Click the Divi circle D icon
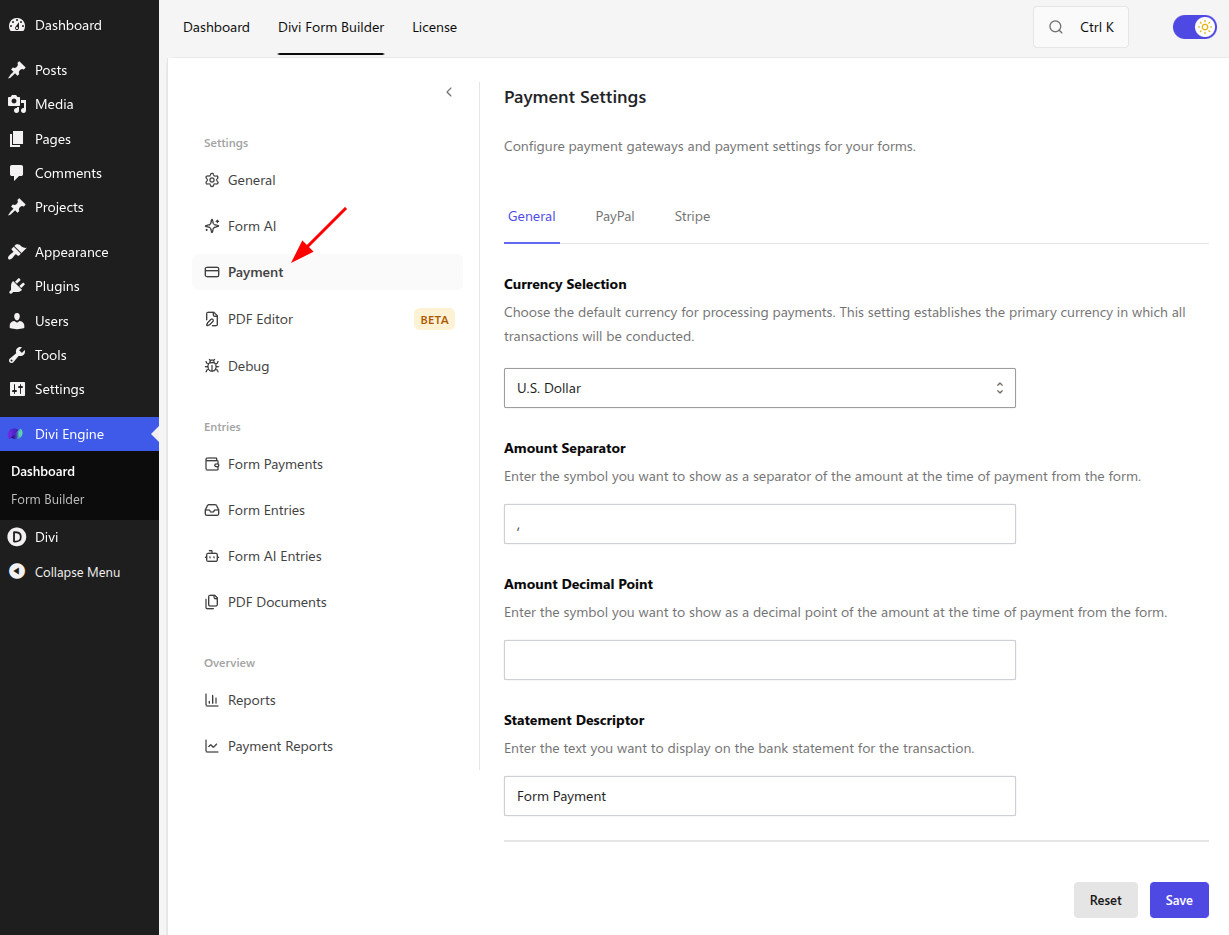Image resolution: width=1229 pixels, height=935 pixels. coord(17,537)
